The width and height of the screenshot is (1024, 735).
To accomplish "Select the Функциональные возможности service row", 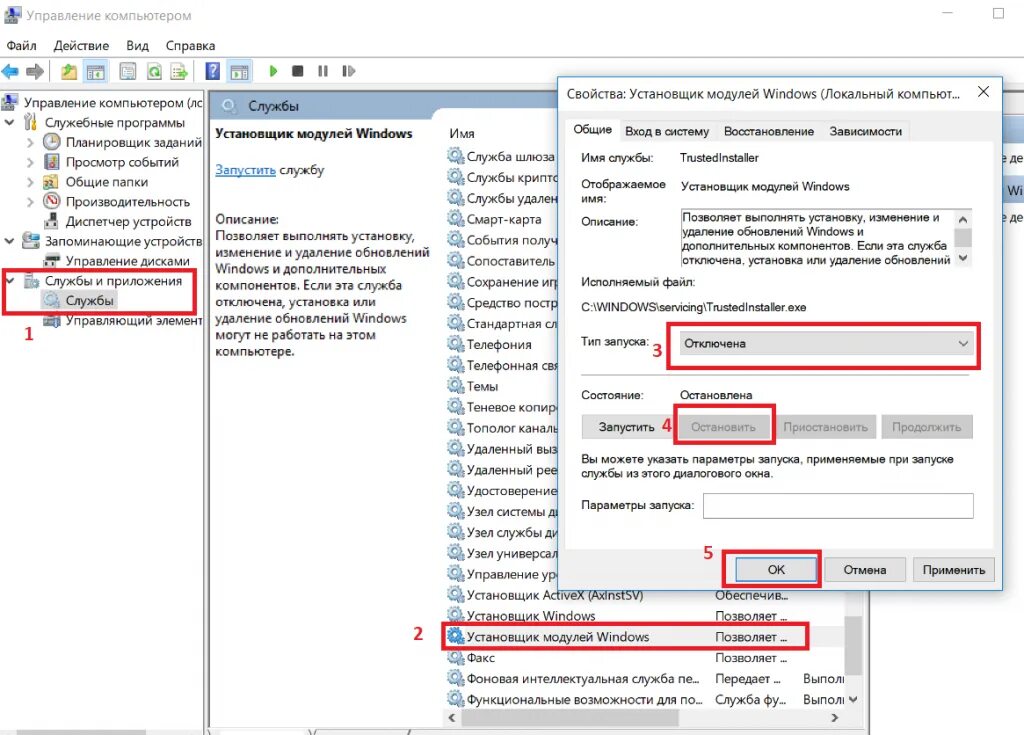I will click(x=644, y=700).
